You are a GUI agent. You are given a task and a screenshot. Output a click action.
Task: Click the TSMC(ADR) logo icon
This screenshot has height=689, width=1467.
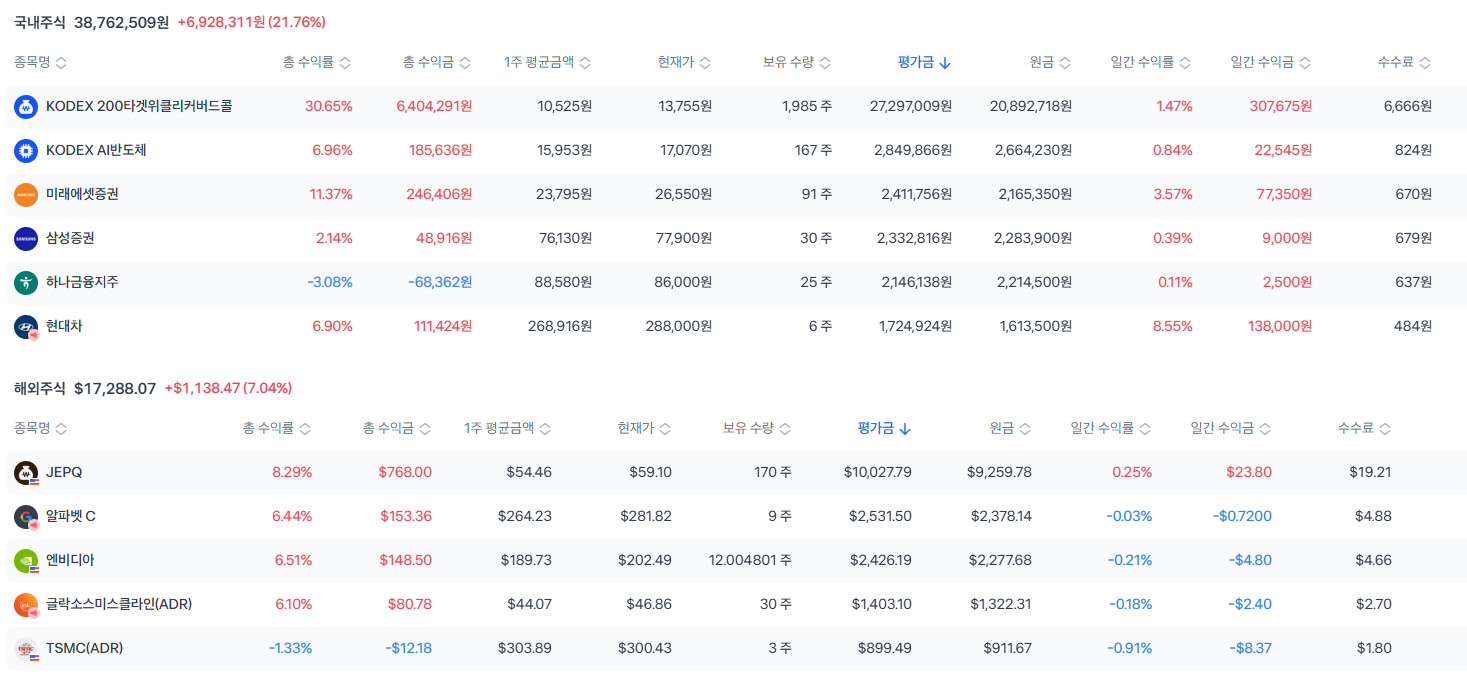pos(26,648)
